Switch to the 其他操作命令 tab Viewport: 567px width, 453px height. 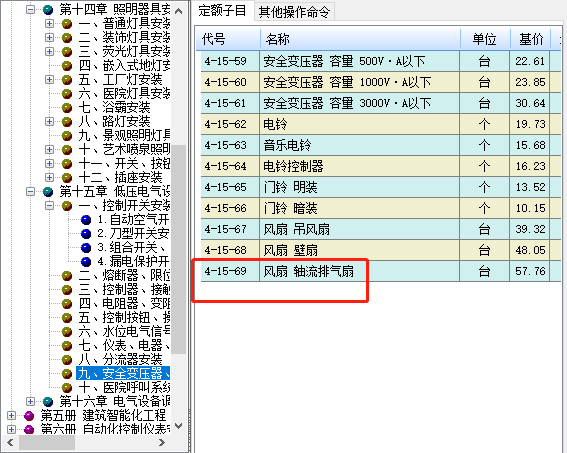294,12
